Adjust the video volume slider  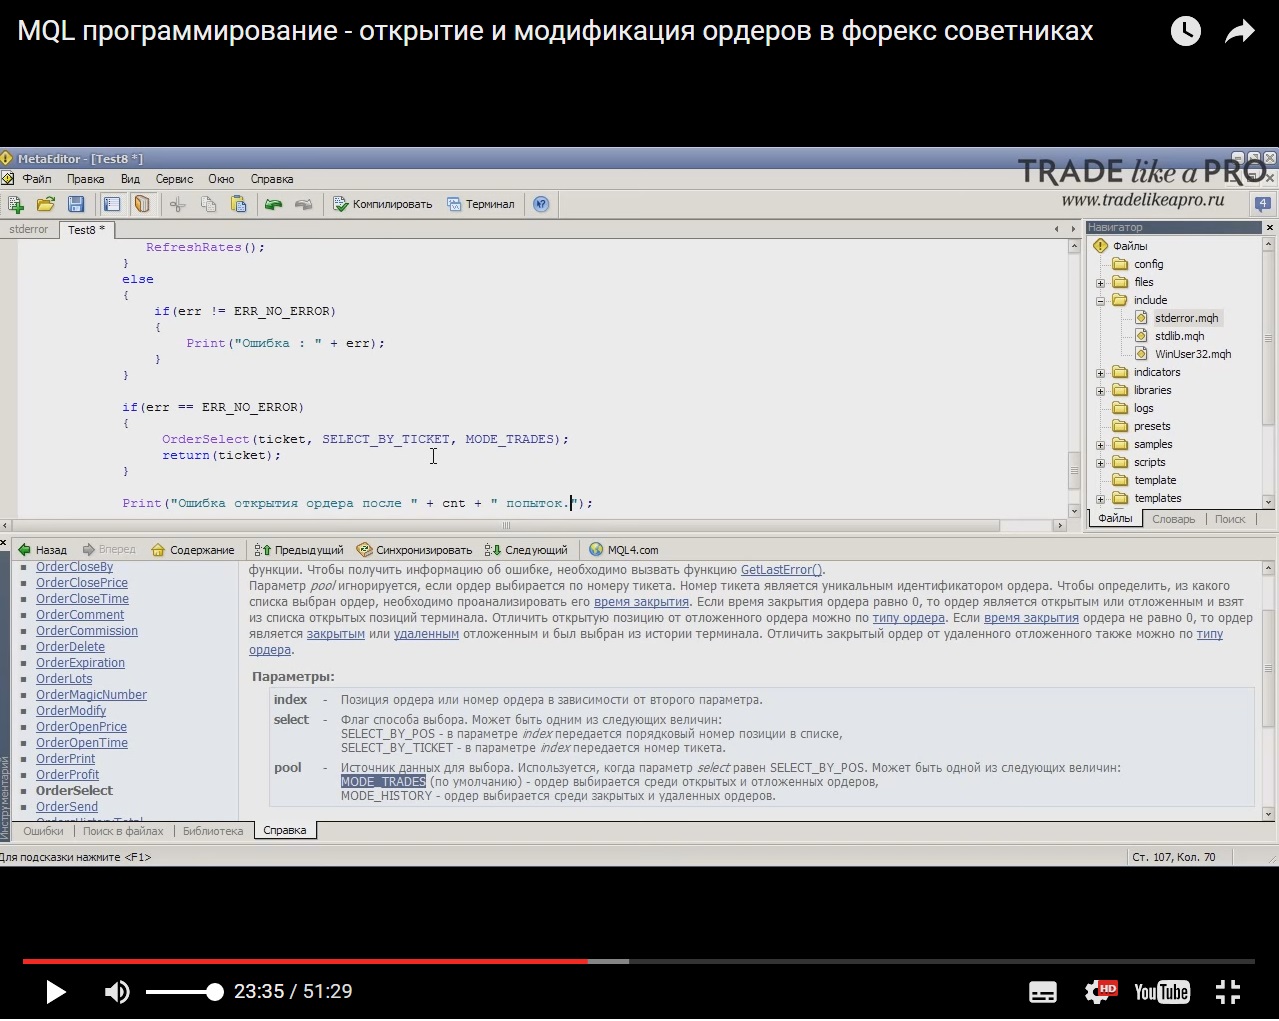(x=183, y=992)
